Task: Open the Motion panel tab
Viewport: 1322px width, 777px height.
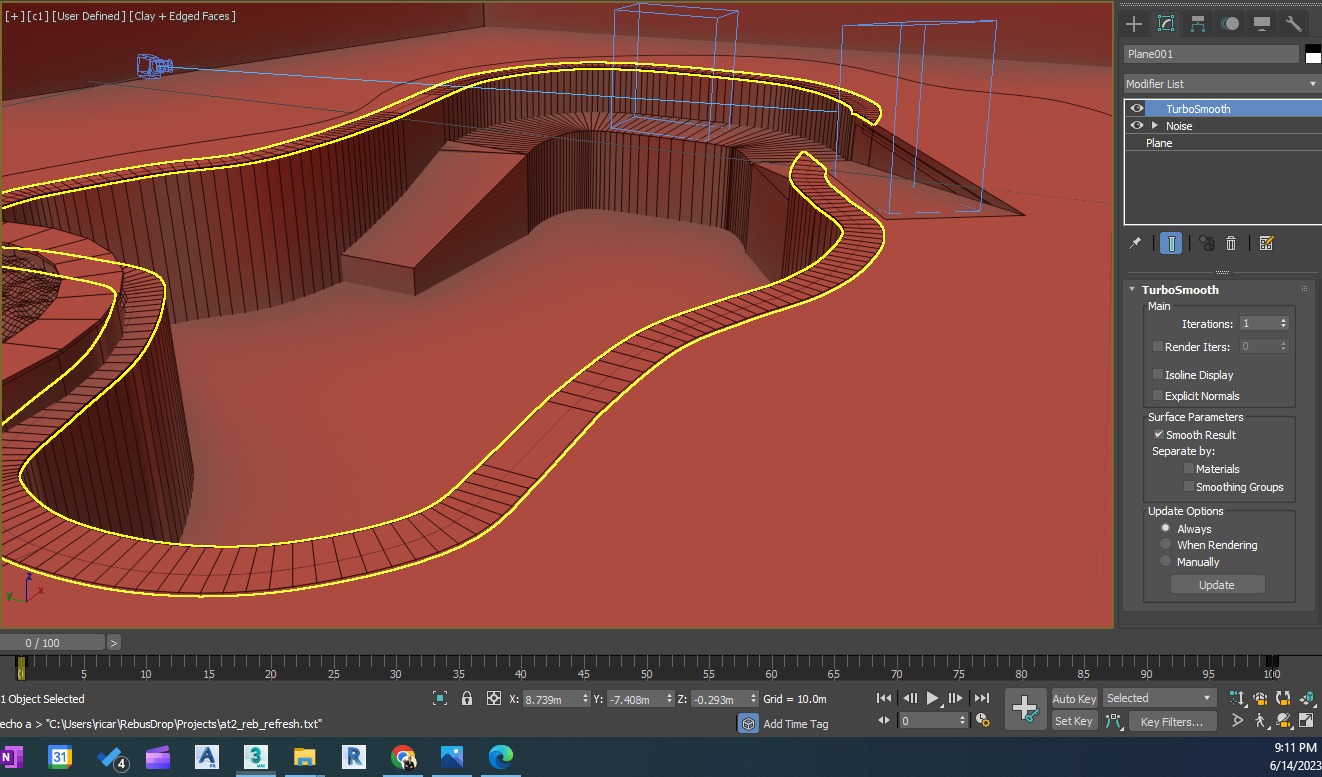Action: tap(1229, 24)
